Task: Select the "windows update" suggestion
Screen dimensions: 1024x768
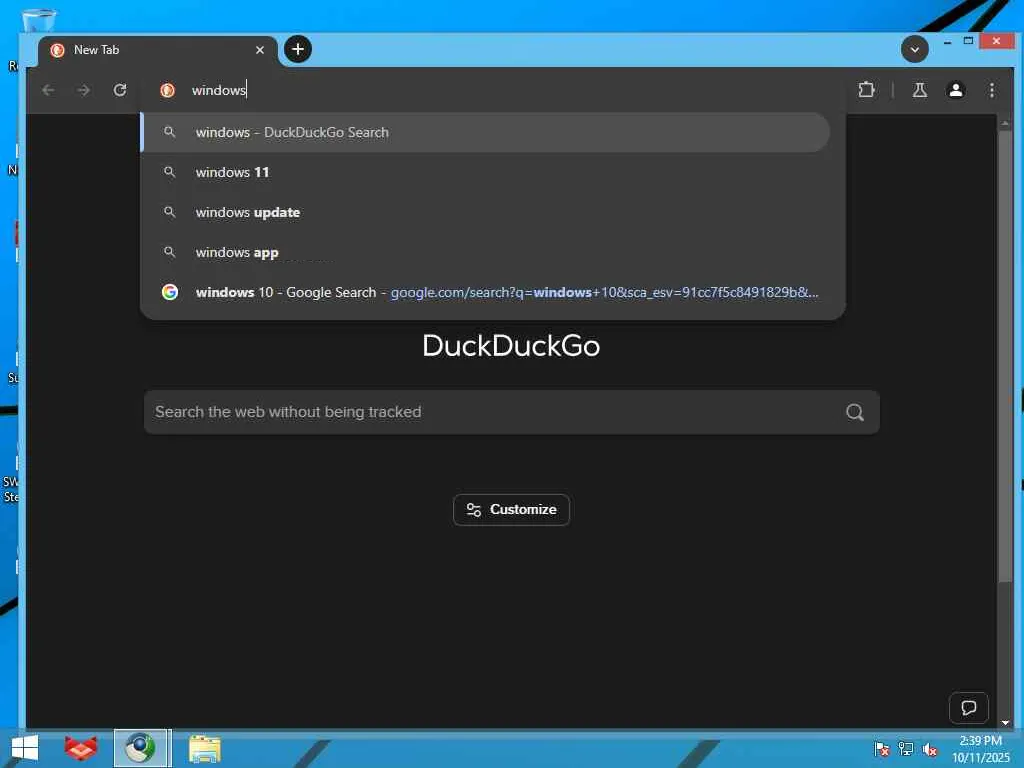Action: click(486, 212)
